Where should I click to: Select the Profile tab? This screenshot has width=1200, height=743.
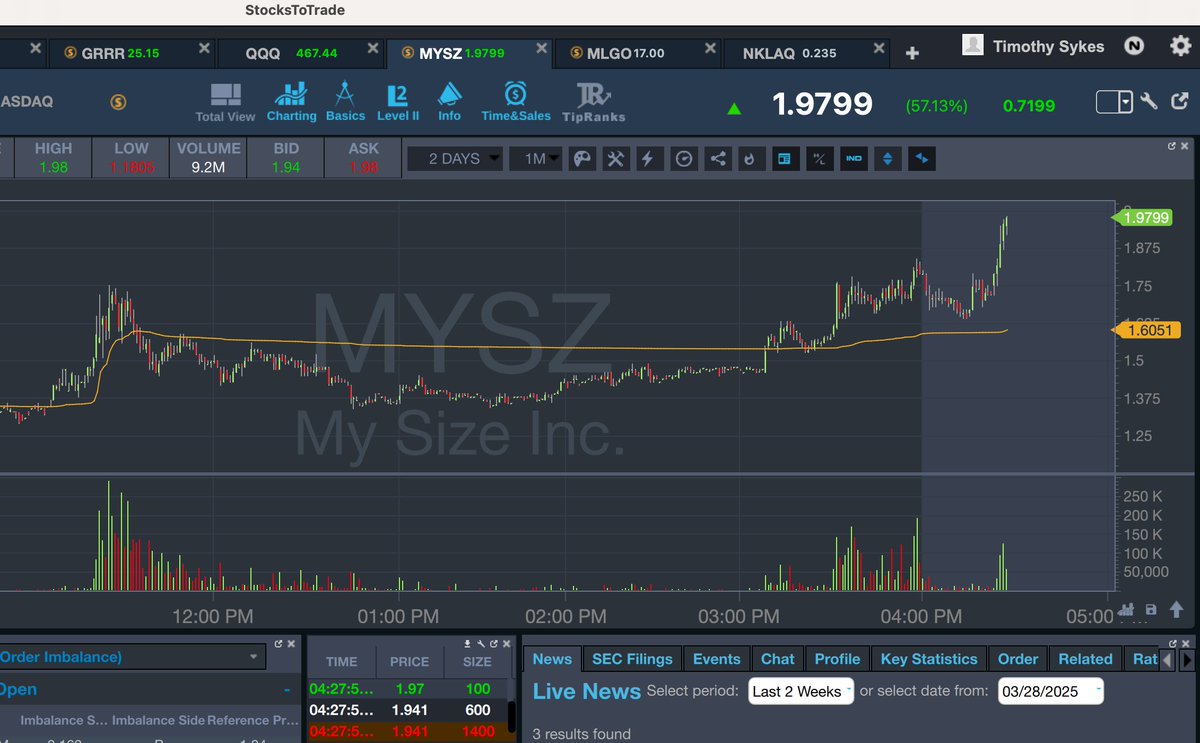pos(837,659)
